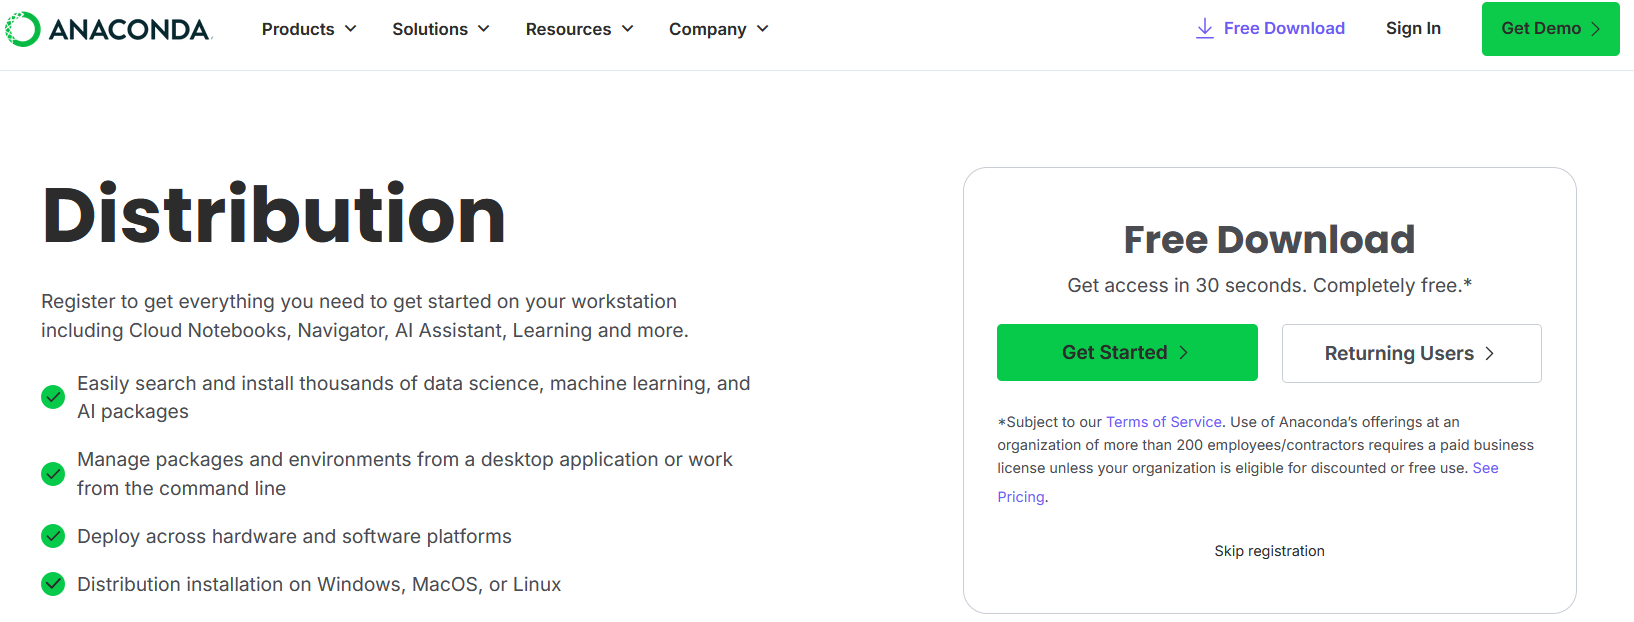Screen dimensions: 1634x622
Task: Click the green checkmark beside 'Deploy across hardware'
Action: [53, 536]
